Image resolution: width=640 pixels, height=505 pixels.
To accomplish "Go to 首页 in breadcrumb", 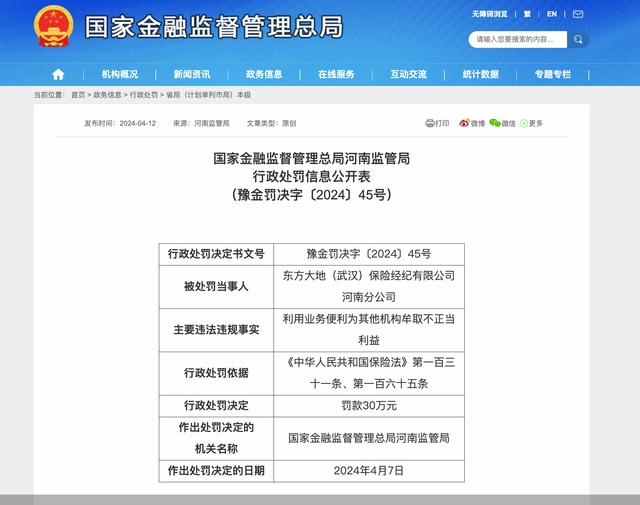I will click(x=78, y=95).
